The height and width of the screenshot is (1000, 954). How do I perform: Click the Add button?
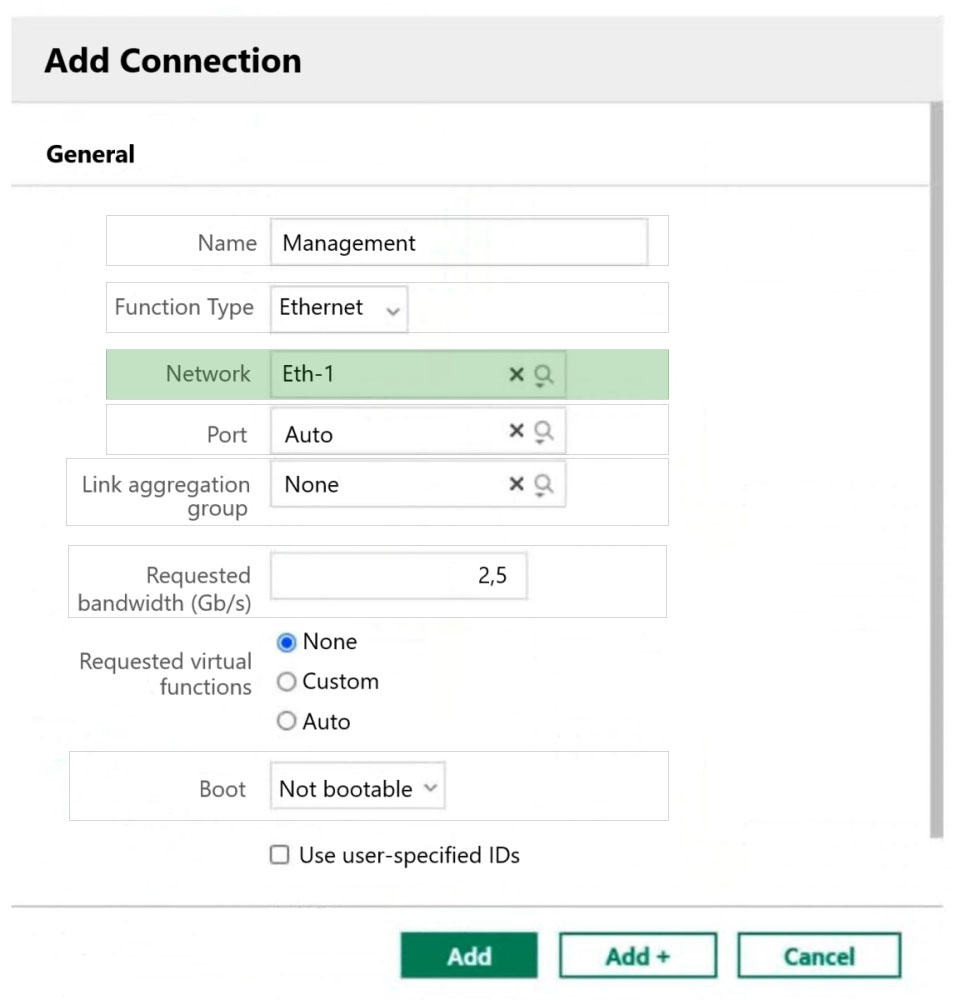[x=469, y=955]
